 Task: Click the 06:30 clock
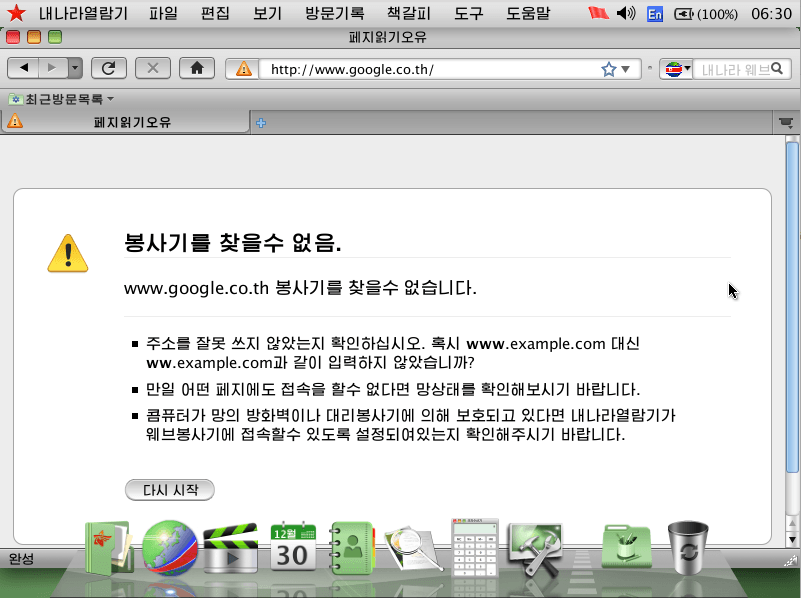point(771,14)
